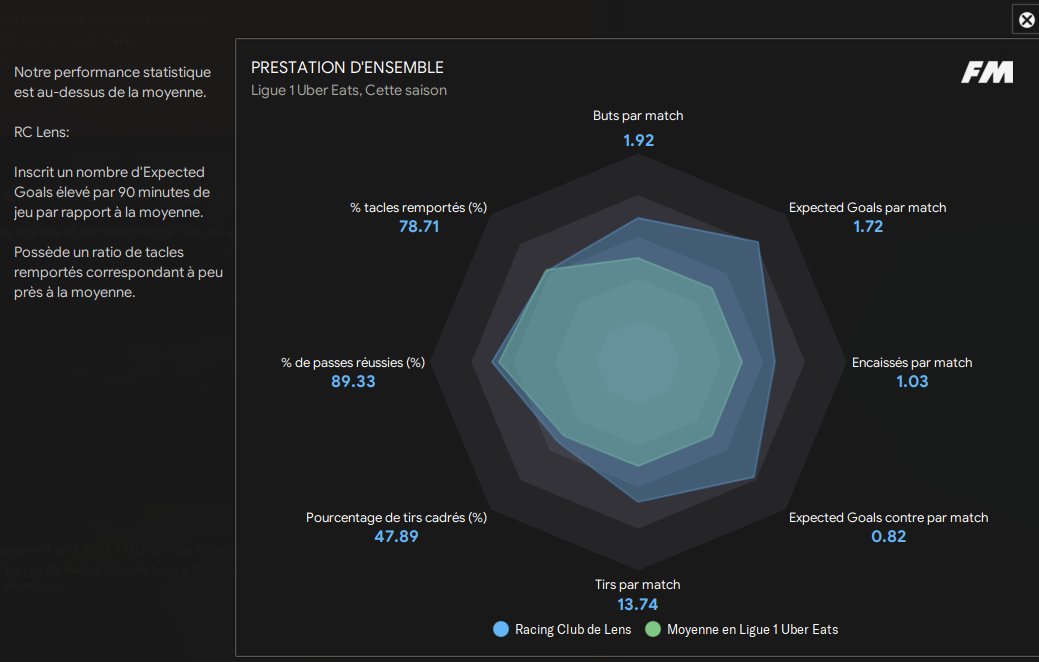Click the % tacles remportés label

(418, 207)
